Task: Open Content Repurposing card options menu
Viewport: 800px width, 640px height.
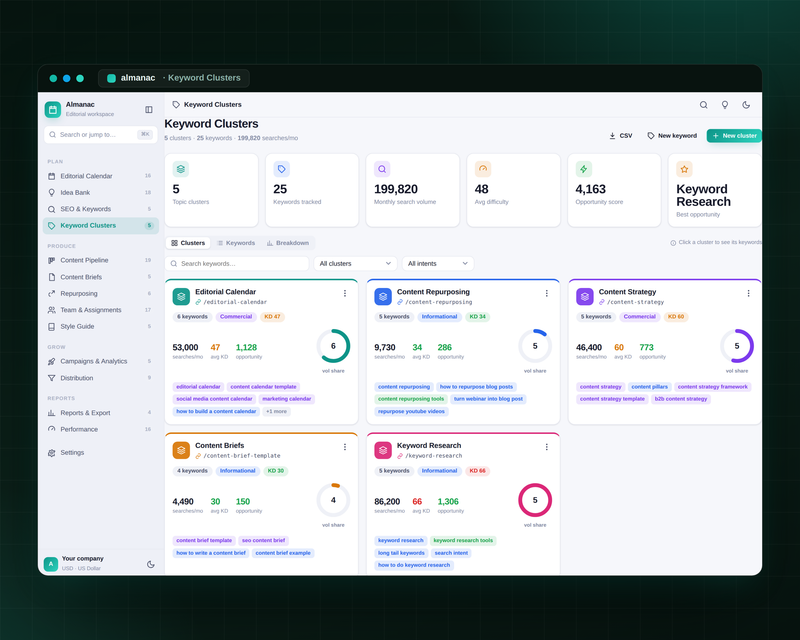Action: coord(546,293)
